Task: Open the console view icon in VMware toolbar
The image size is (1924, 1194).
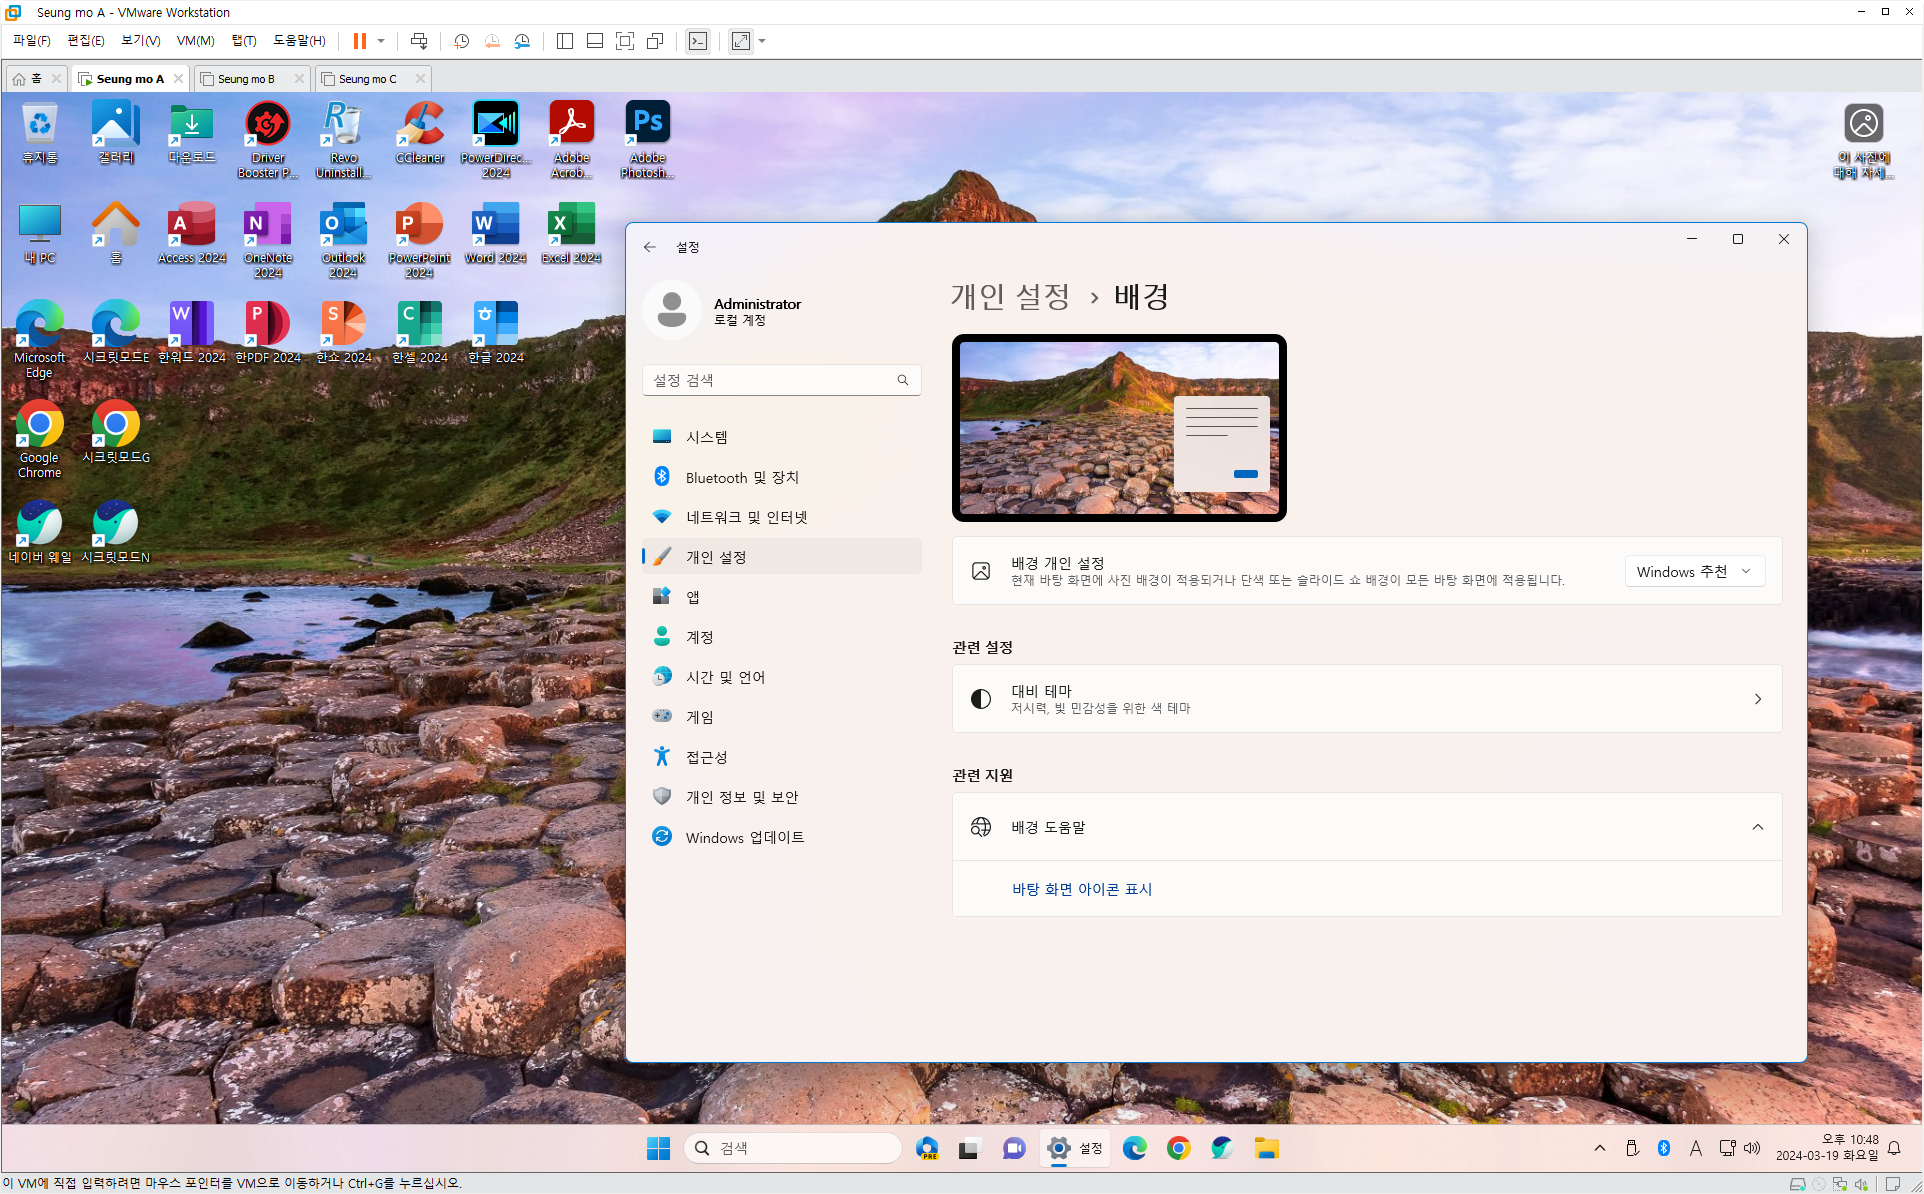Action: click(x=698, y=41)
